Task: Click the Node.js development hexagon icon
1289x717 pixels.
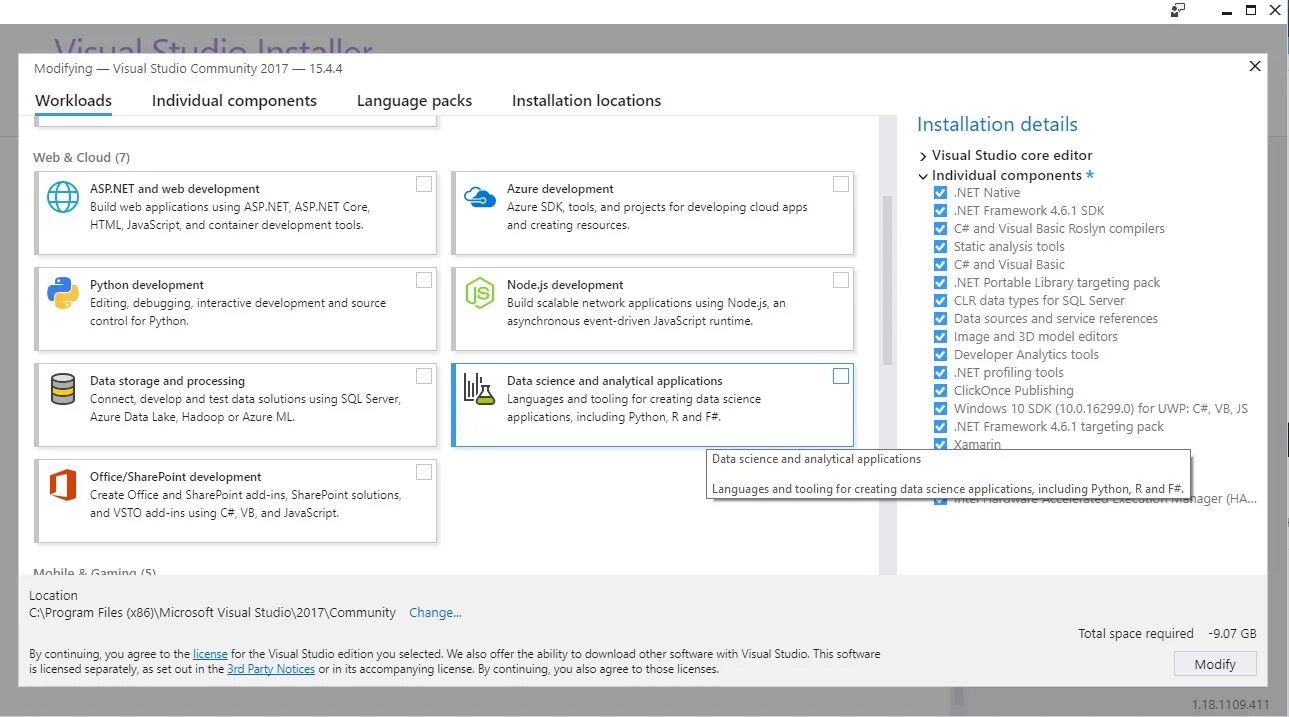Action: [x=480, y=293]
